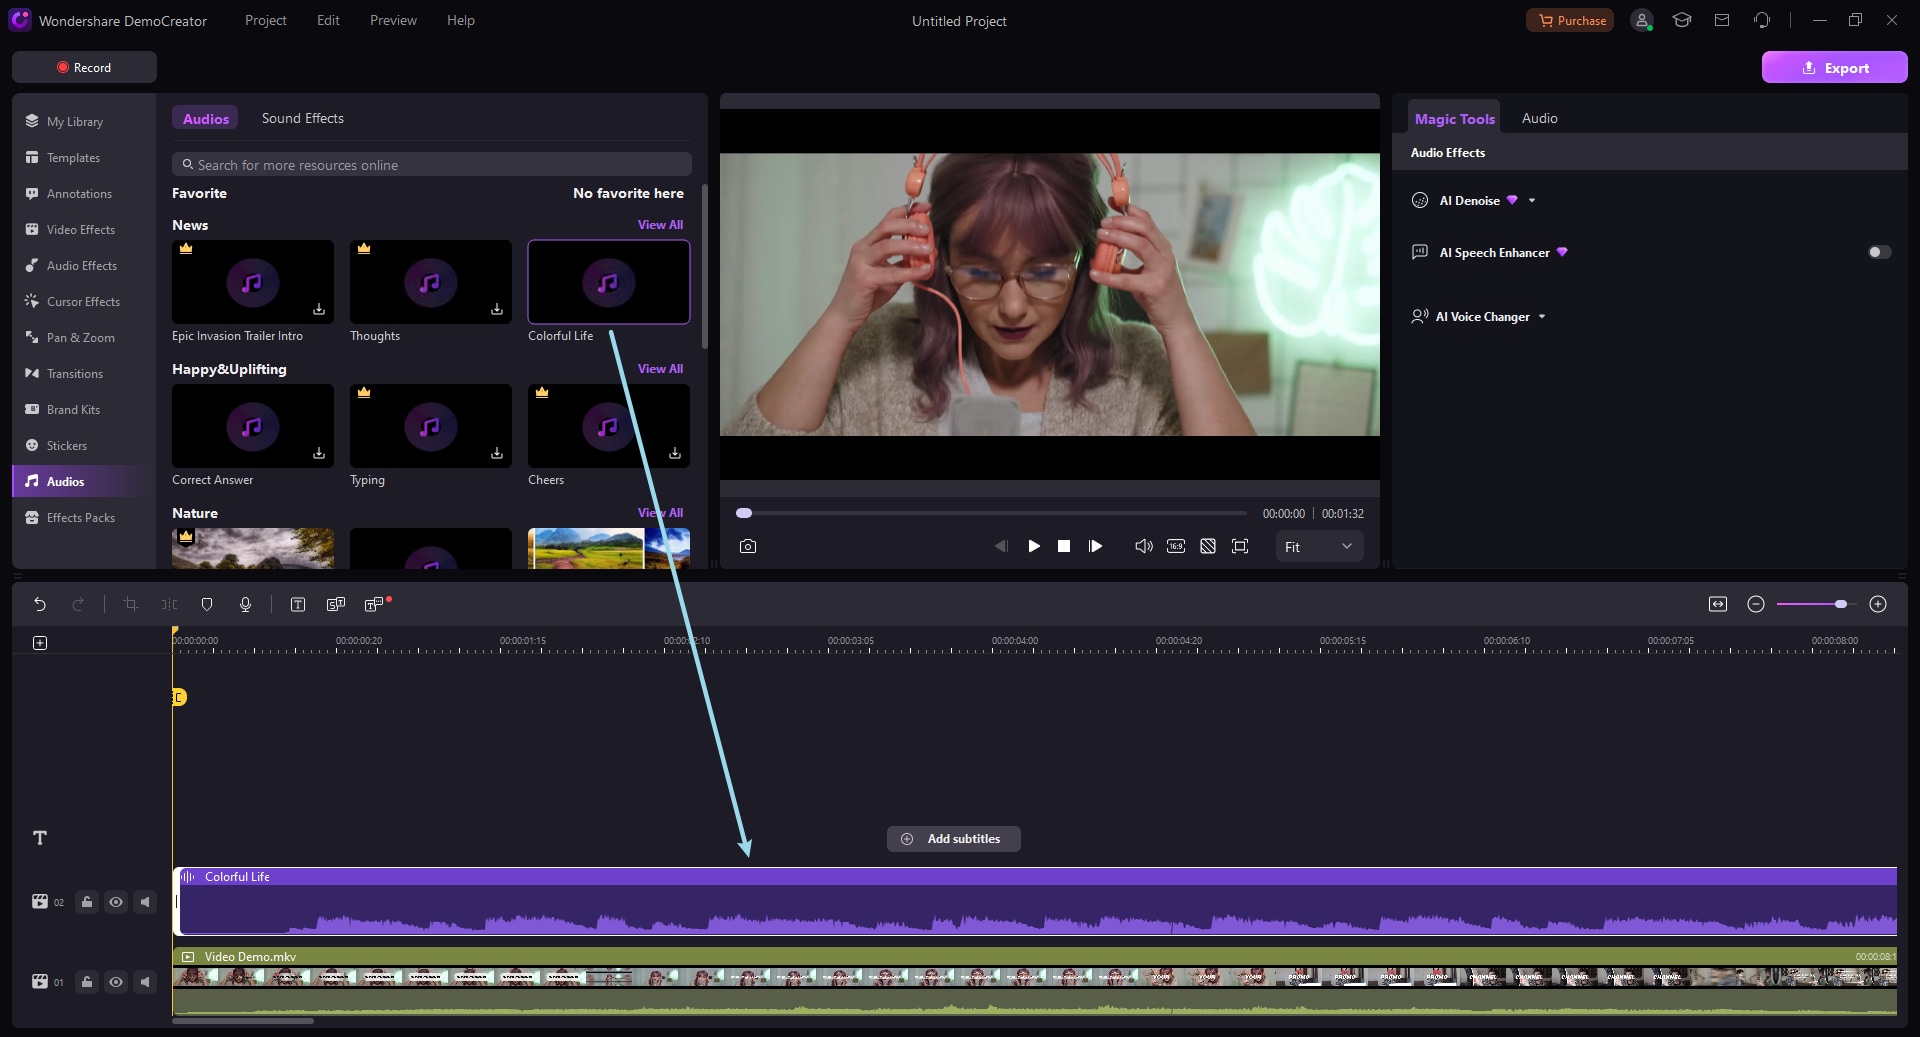
Task: Click the fit timeline to window icon
Action: (1718, 604)
